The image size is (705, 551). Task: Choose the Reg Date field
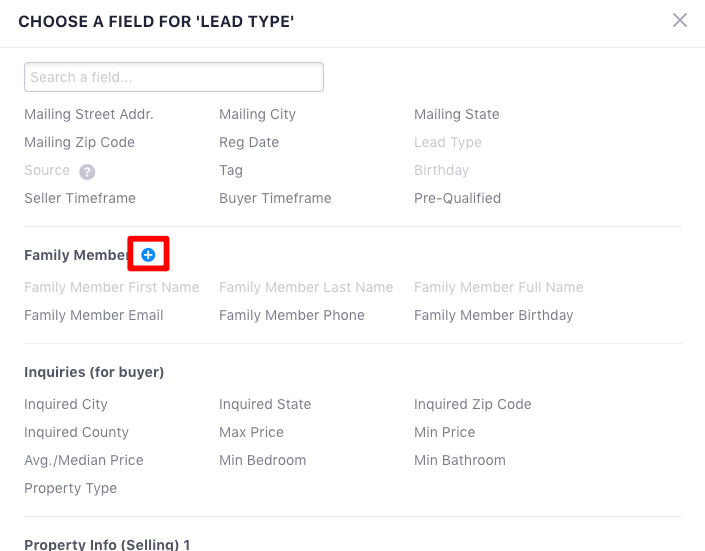pos(249,142)
